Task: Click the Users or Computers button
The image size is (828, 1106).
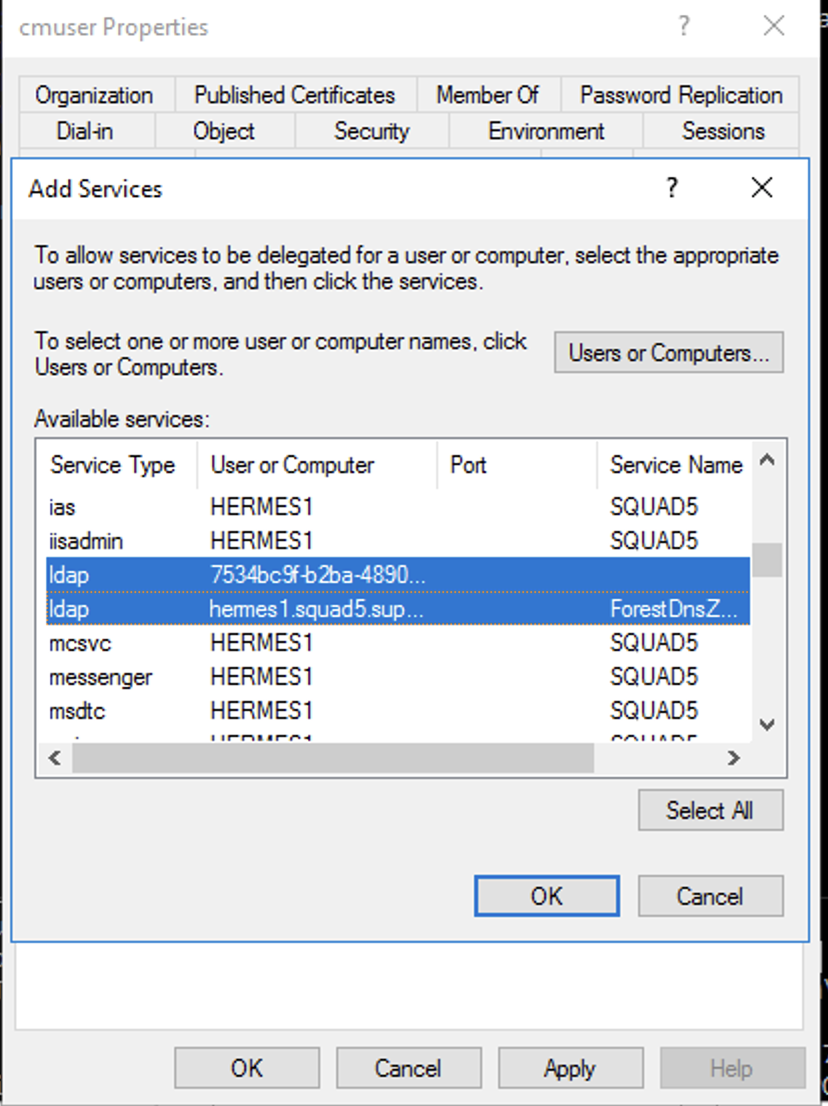Action: (x=668, y=352)
